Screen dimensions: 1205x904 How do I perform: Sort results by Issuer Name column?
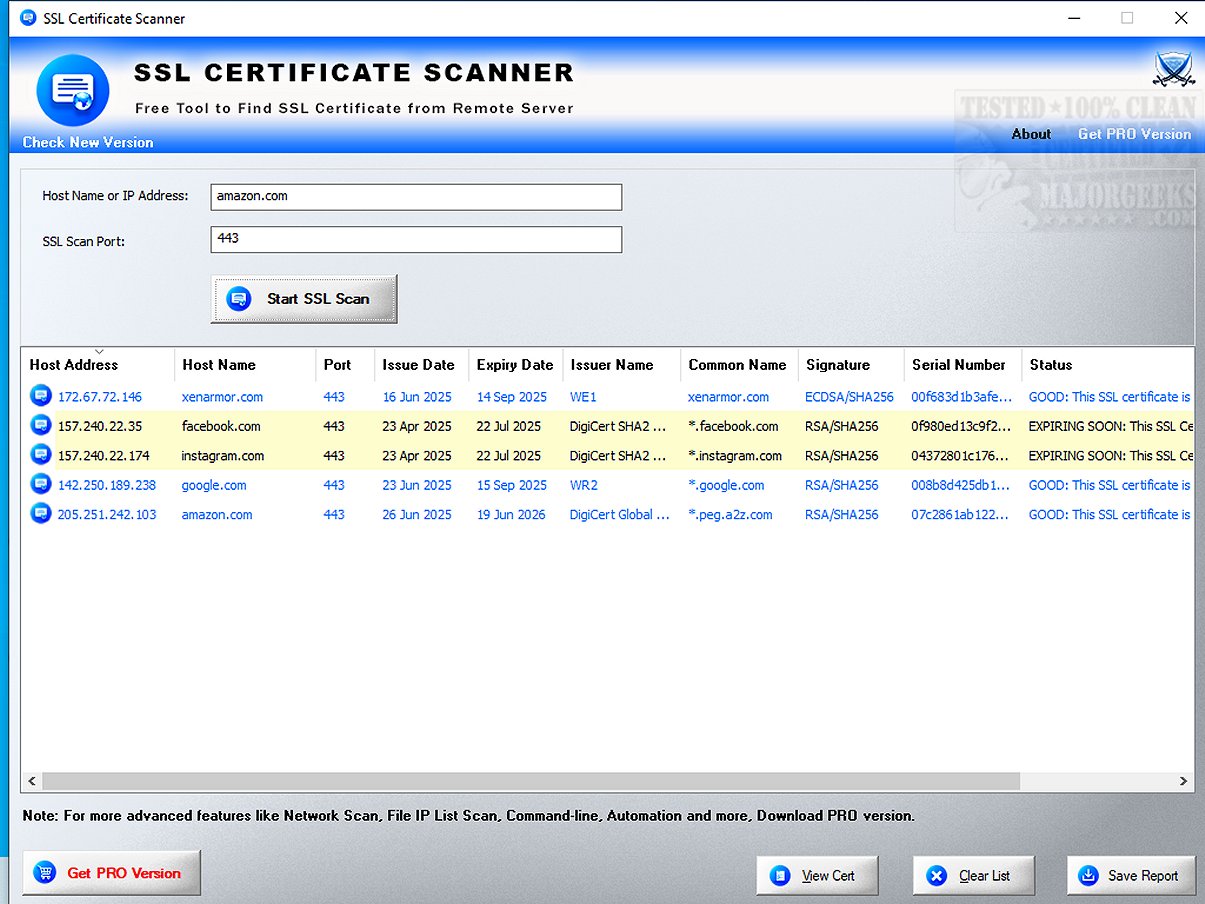click(x=611, y=365)
